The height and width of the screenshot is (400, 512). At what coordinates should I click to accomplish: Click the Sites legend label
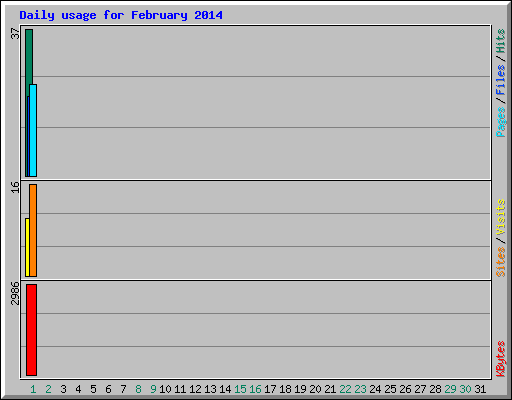coord(500,262)
